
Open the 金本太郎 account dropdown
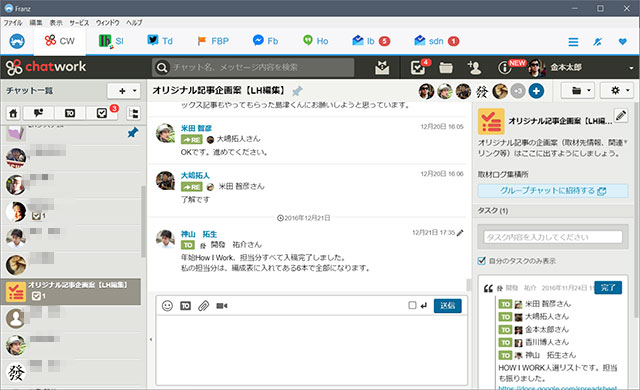click(582, 67)
